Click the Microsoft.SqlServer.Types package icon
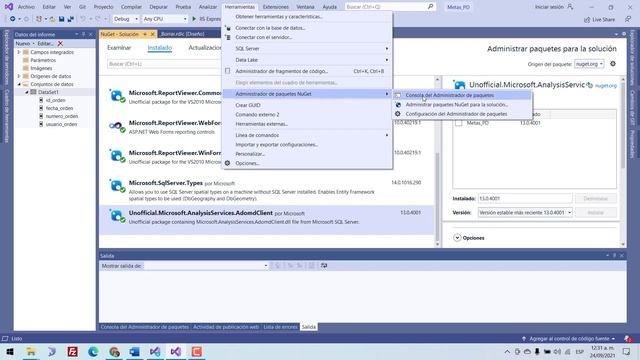This screenshot has height=360, width=640. click(117, 186)
